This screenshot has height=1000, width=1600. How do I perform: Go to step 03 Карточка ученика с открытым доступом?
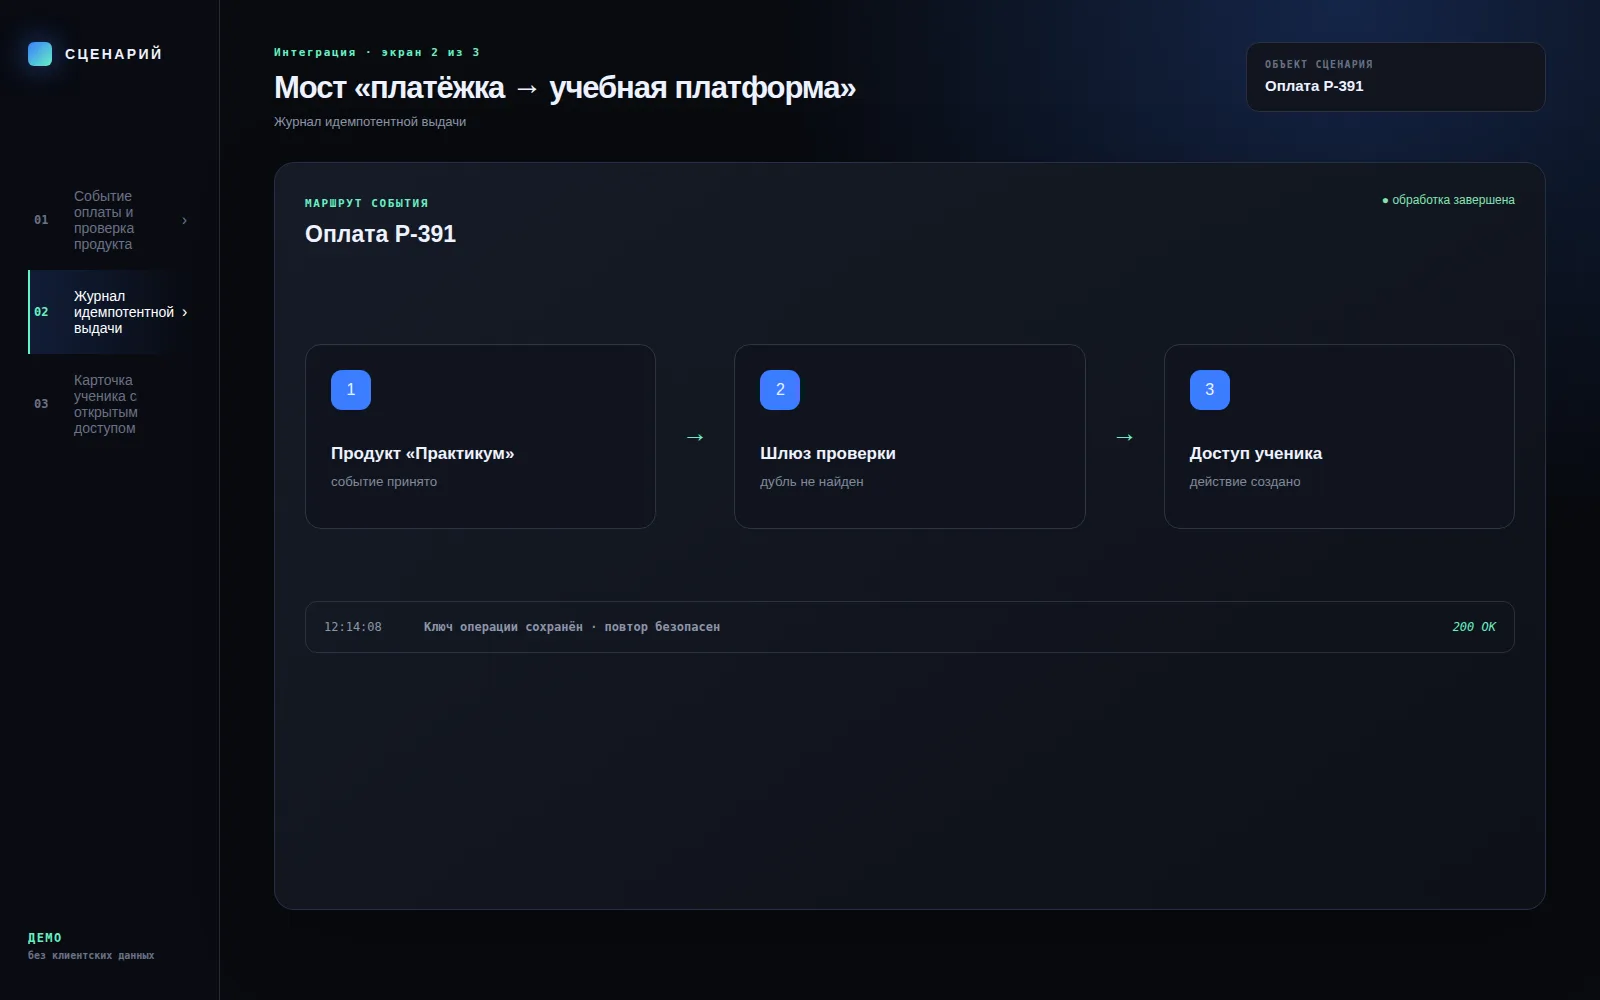click(110, 404)
